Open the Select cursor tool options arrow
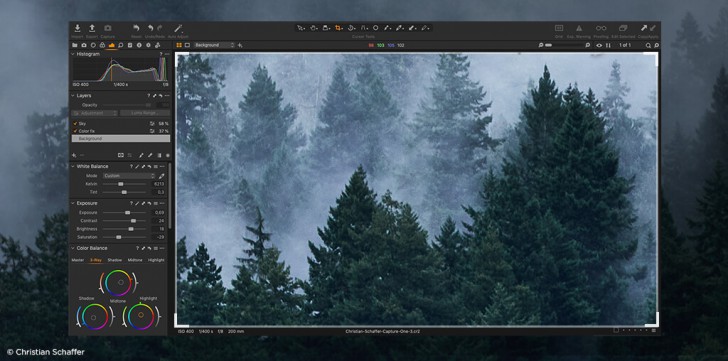728x361 pixels. pos(305,29)
